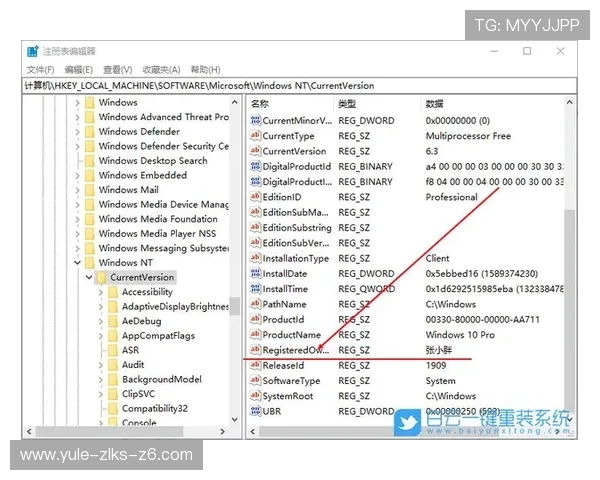Select the ProductName value icon
Screen dimensions: 600x480
tap(255, 335)
